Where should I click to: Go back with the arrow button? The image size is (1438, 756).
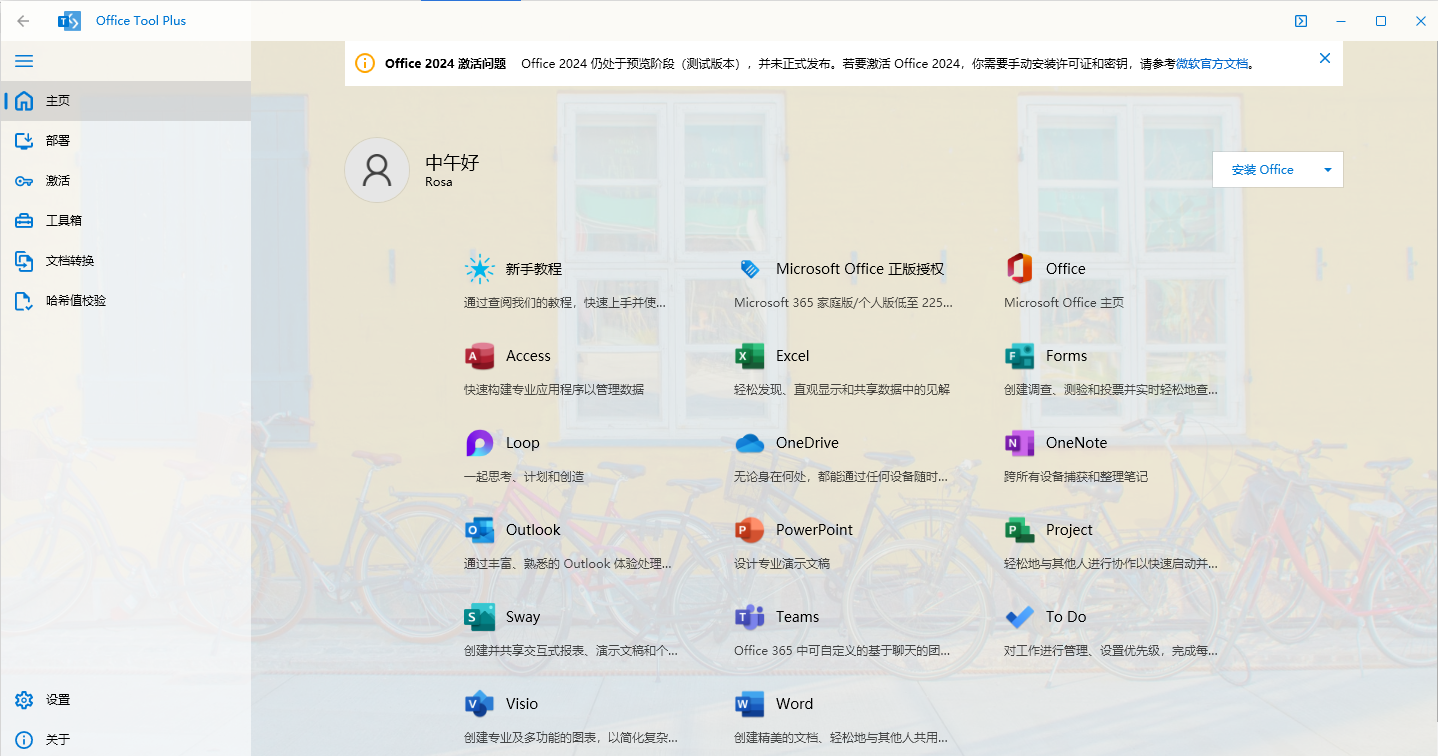click(23, 21)
